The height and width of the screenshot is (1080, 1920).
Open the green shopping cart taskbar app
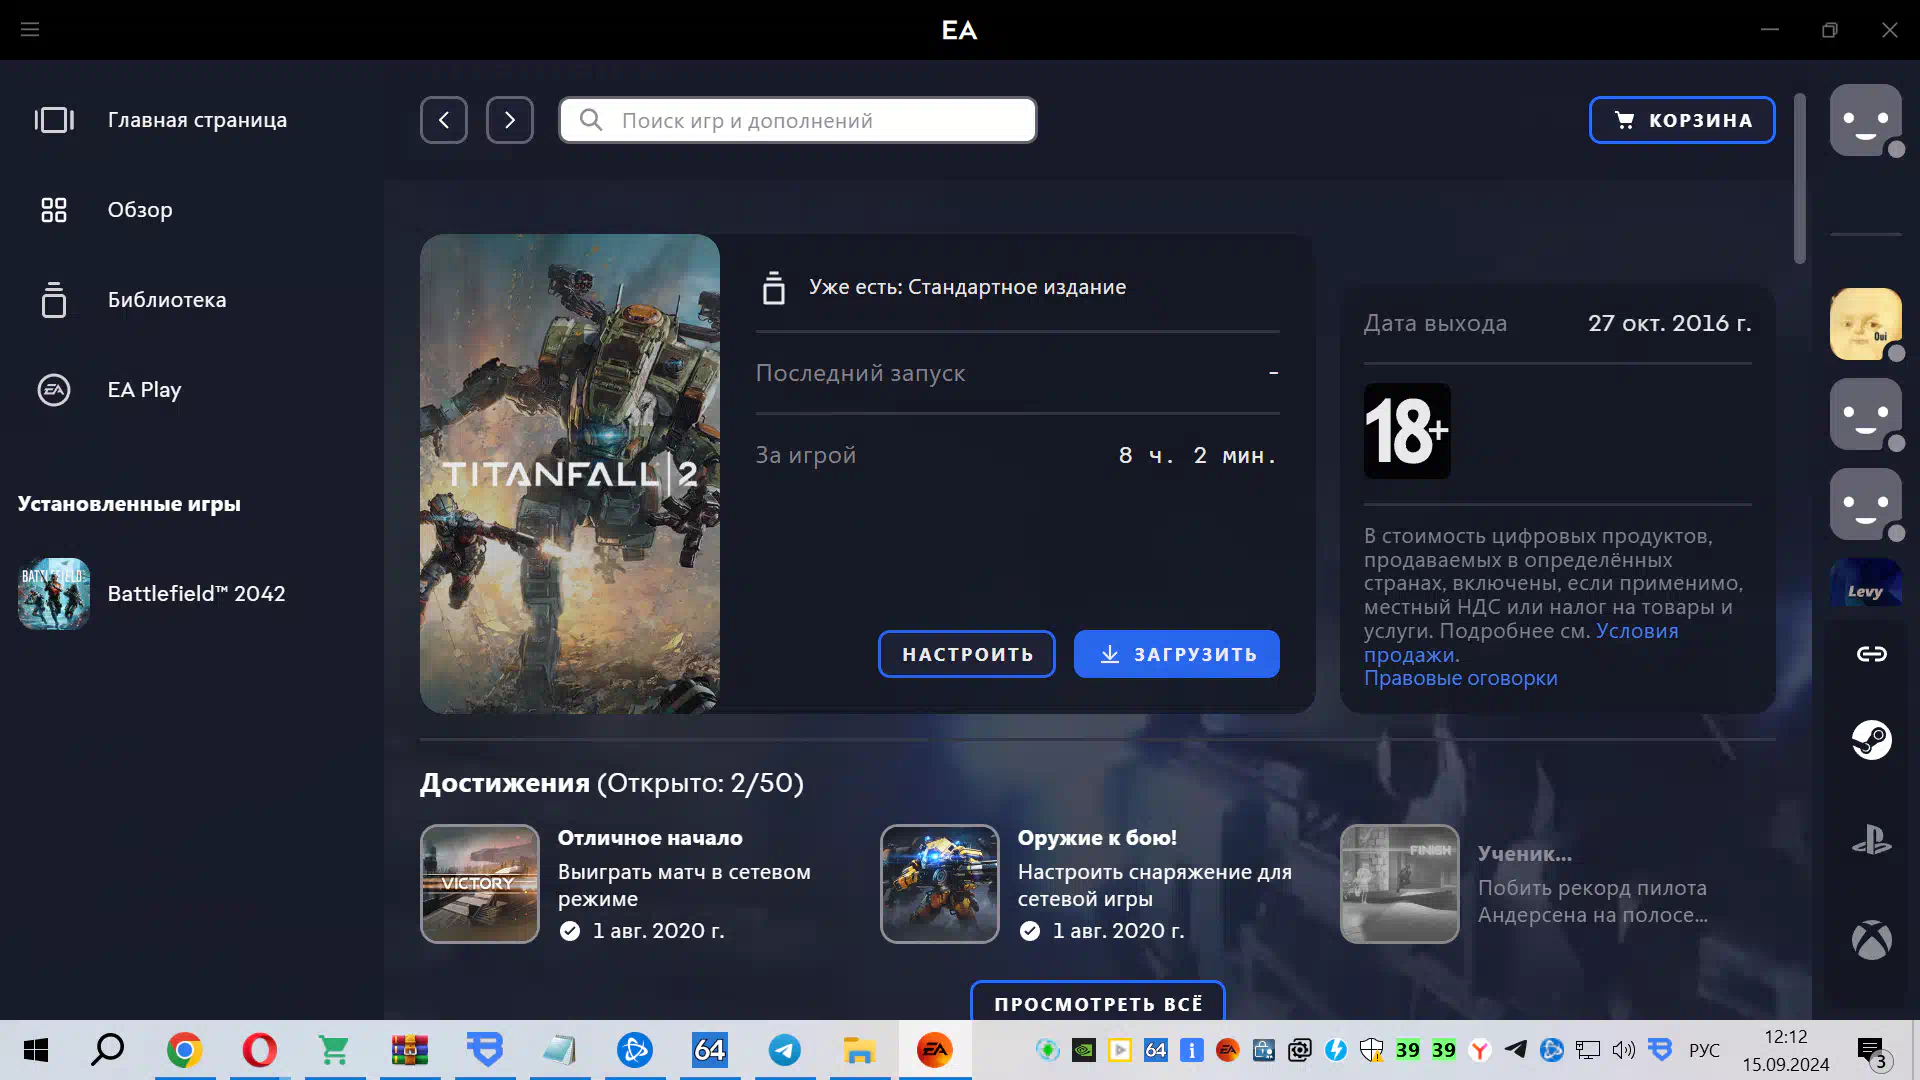point(334,1050)
